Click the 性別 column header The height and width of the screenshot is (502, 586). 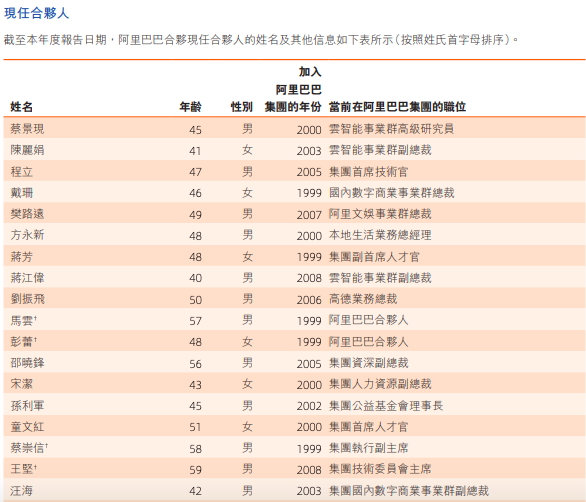pyautogui.click(x=241, y=107)
